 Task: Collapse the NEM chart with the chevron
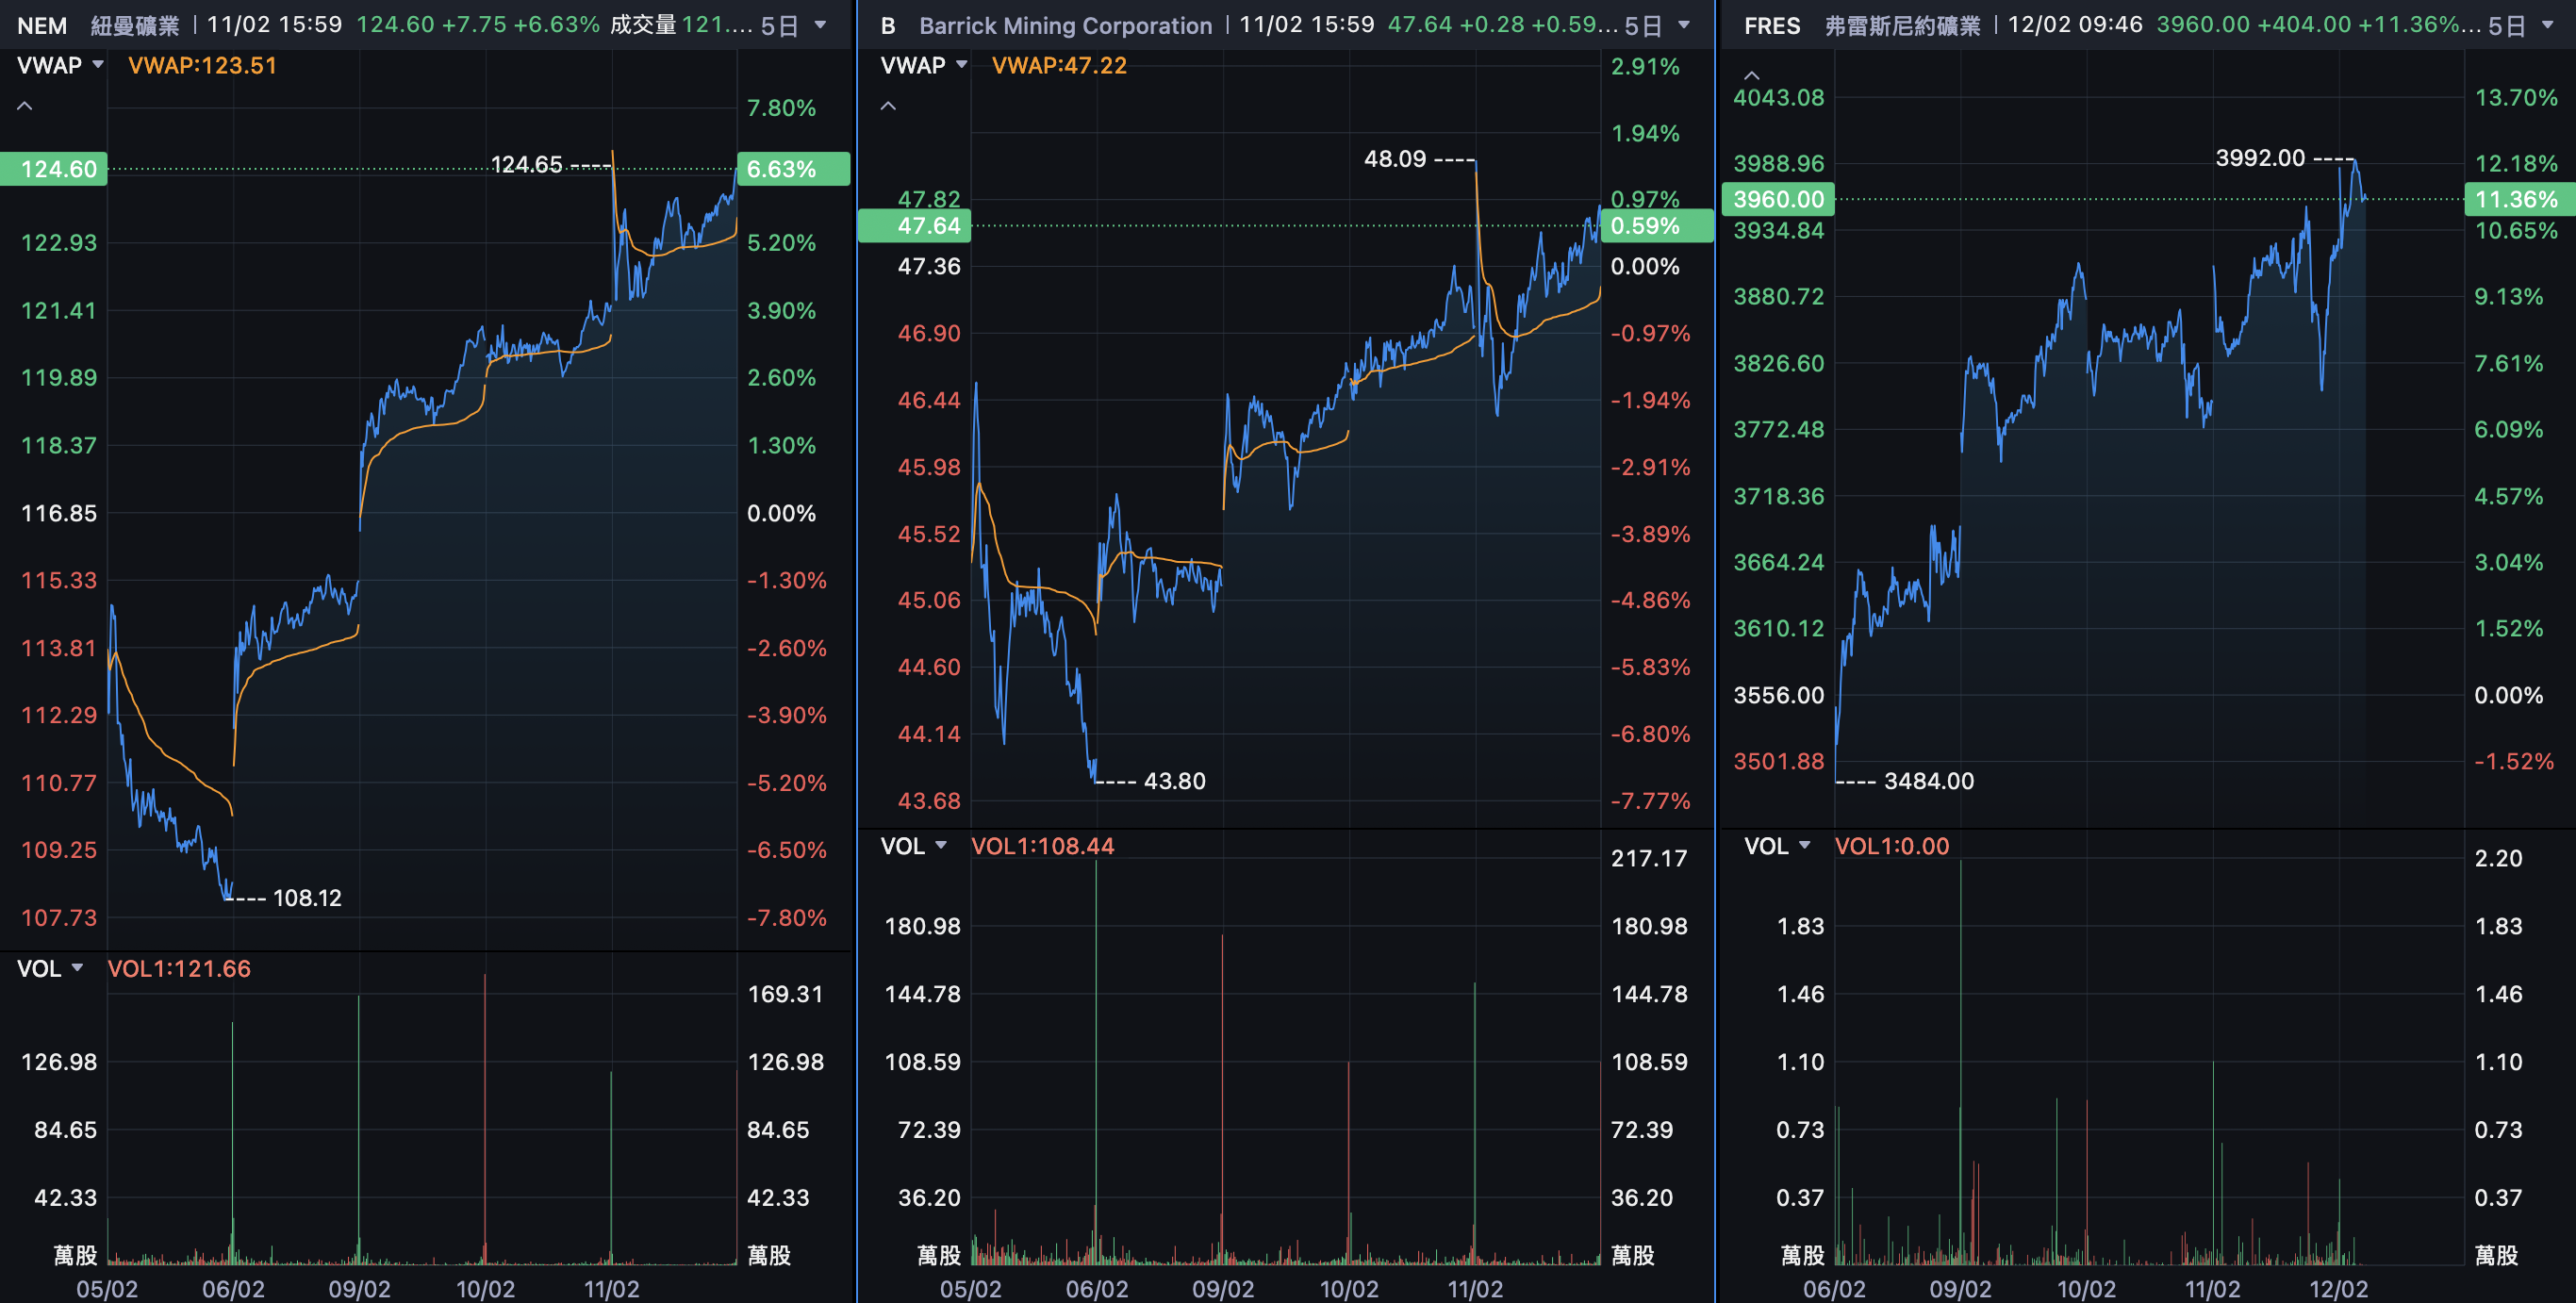(x=25, y=106)
